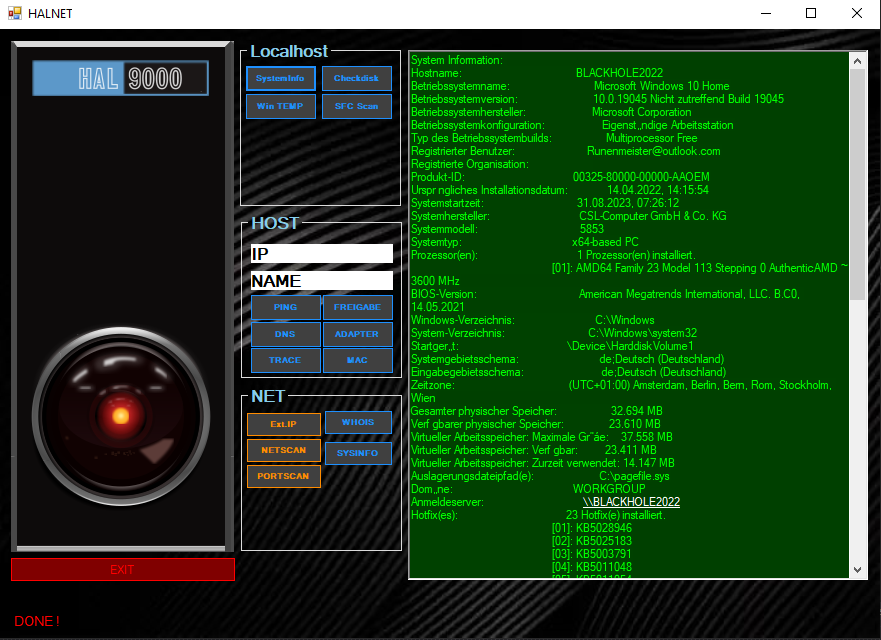881x640 pixels.
Task: Click the 'Microsoft Windows 10 Home' text
Action: pyautogui.click(x=661, y=86)
